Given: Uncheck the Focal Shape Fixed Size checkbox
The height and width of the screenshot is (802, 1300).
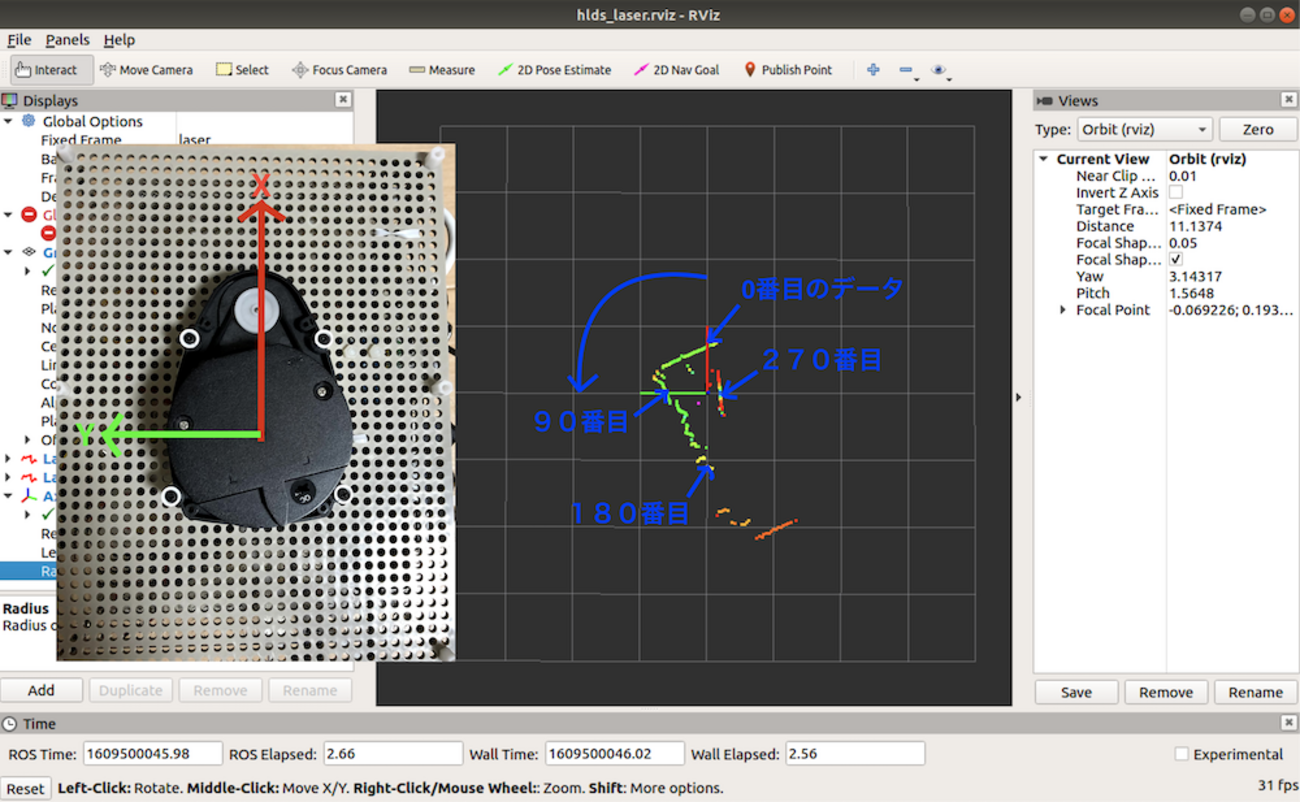Looking at the screenshot, I should point(1176,260).
